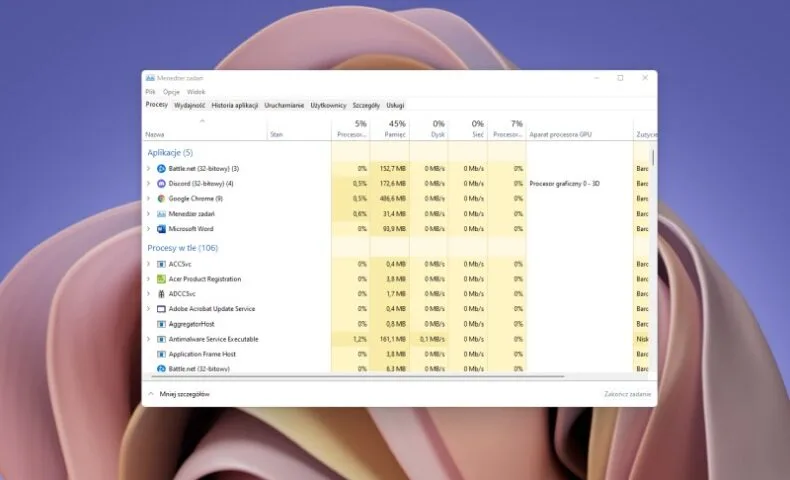
Task: Collapse view with Mniej szczegółów
Action: coord(179,394)
